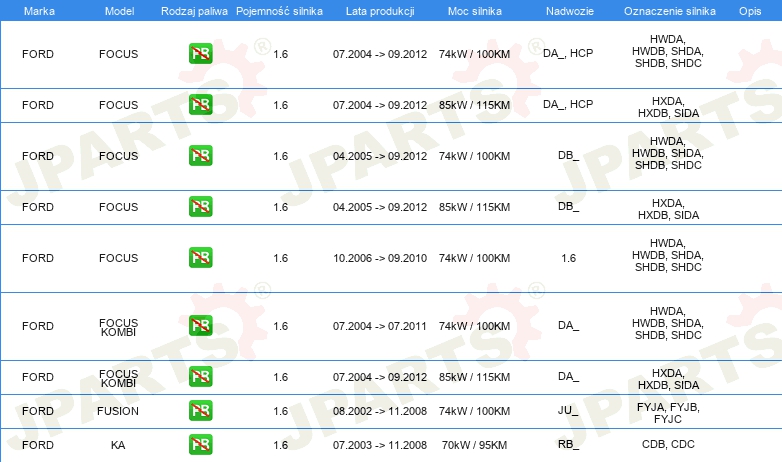Screen dimensions: 782x462
Task: Click the DA_ body code in the 07.2011 row
Action: click(x=569, y=325)
